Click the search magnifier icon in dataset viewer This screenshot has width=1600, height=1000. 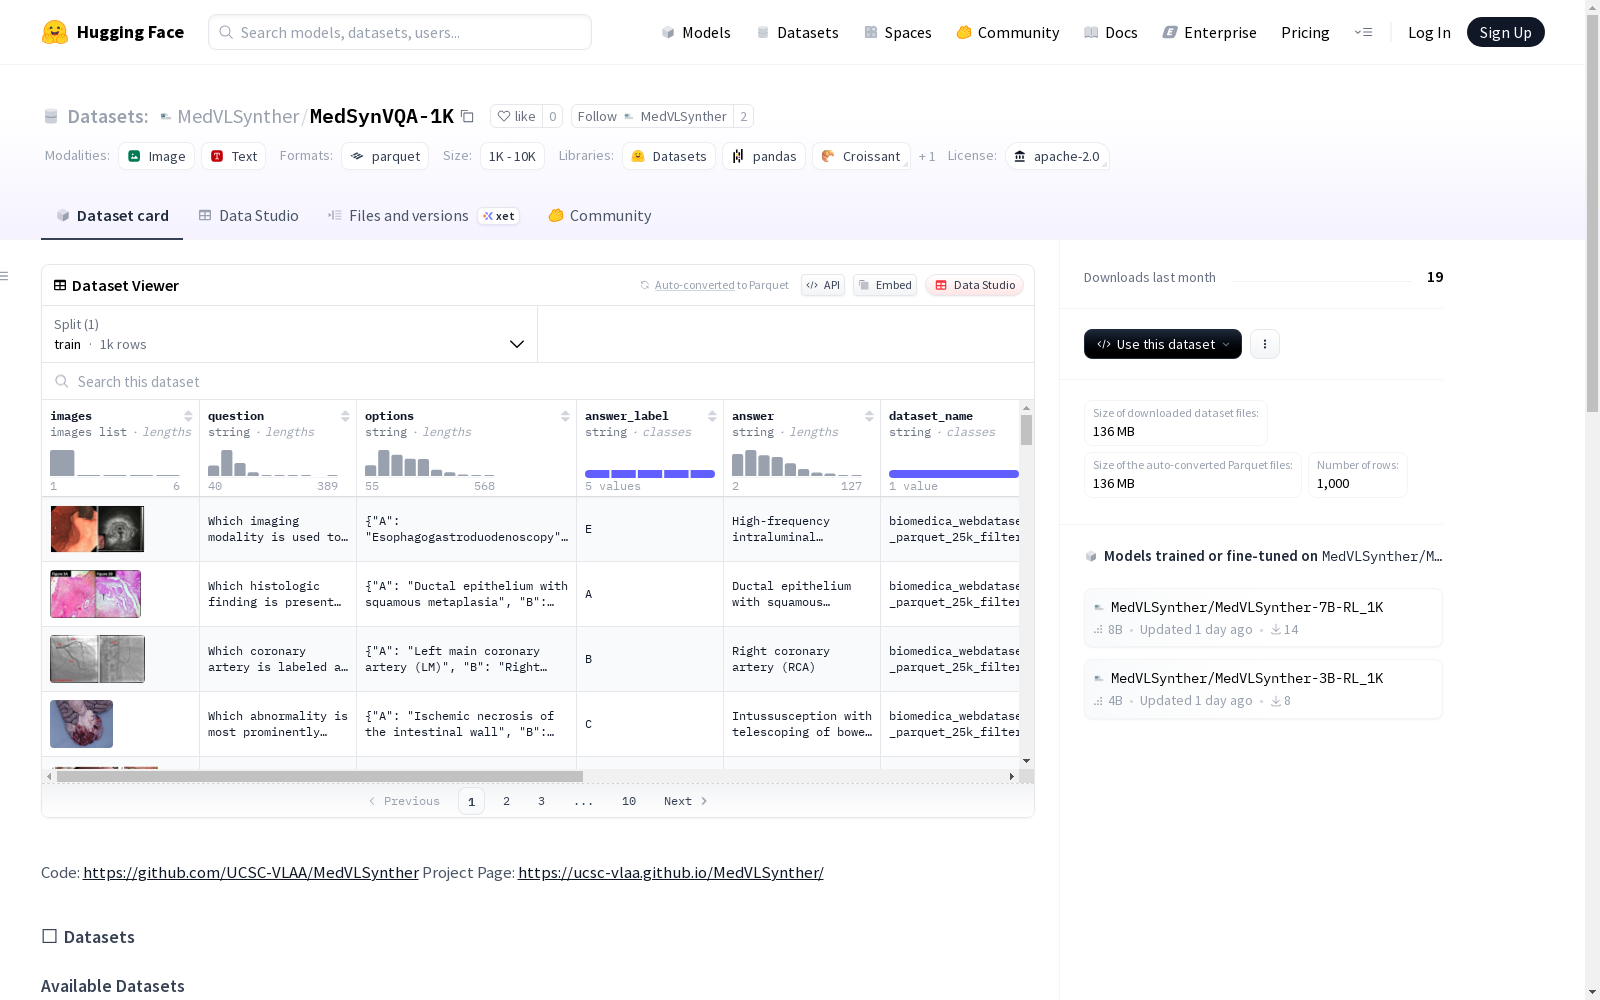tap(62, 381)
